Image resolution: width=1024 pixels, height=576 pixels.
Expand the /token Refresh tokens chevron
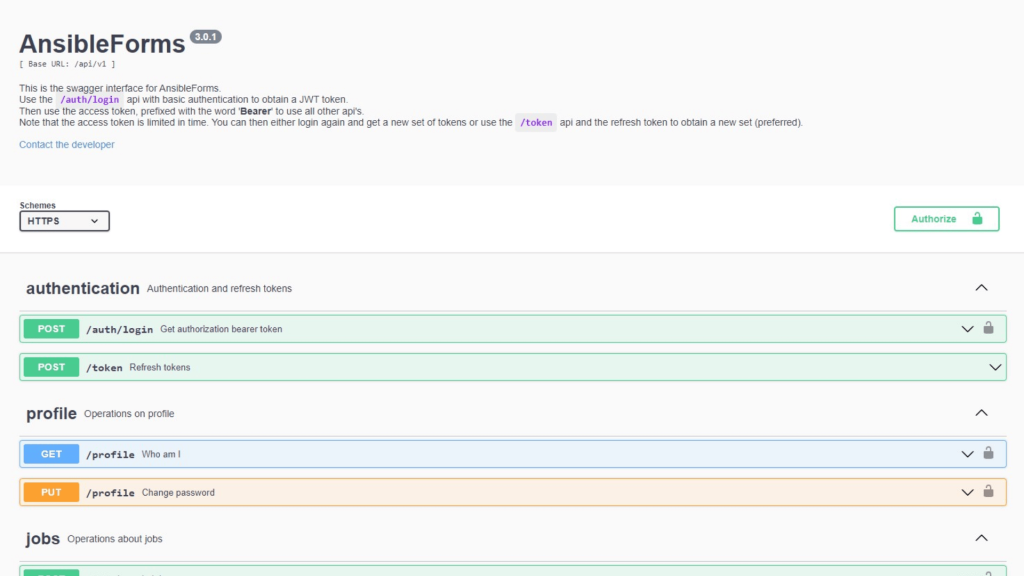click(994, 367)
